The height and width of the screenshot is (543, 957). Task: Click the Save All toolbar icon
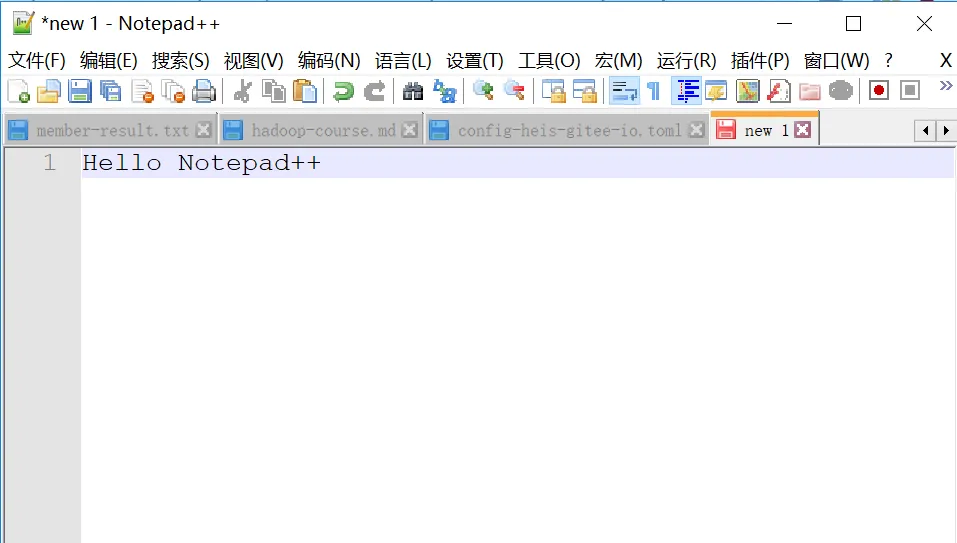point(110,92)
